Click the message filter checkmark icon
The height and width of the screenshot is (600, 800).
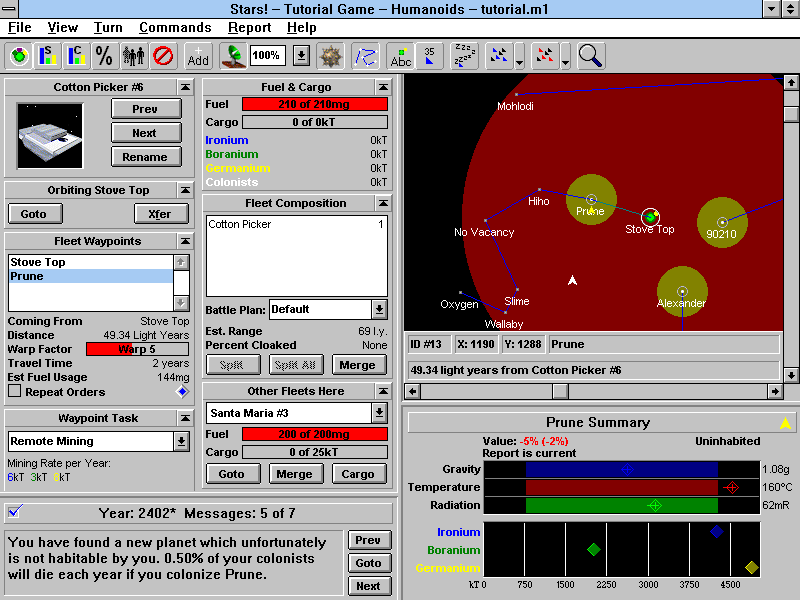[x=14, y=511]
